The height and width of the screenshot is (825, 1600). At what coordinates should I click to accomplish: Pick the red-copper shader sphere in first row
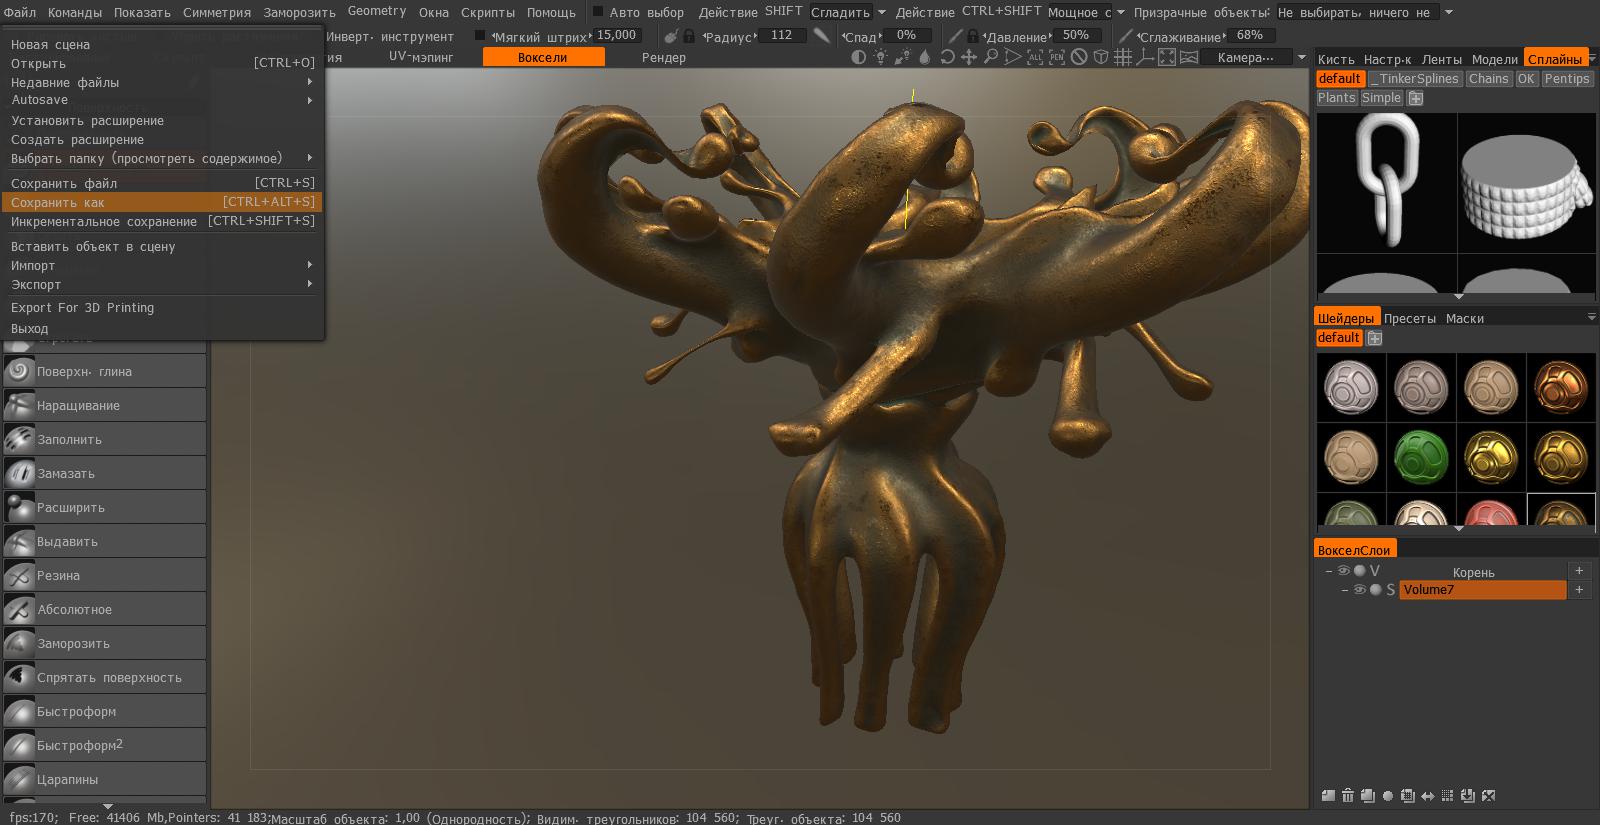(x=1561, y=387)
